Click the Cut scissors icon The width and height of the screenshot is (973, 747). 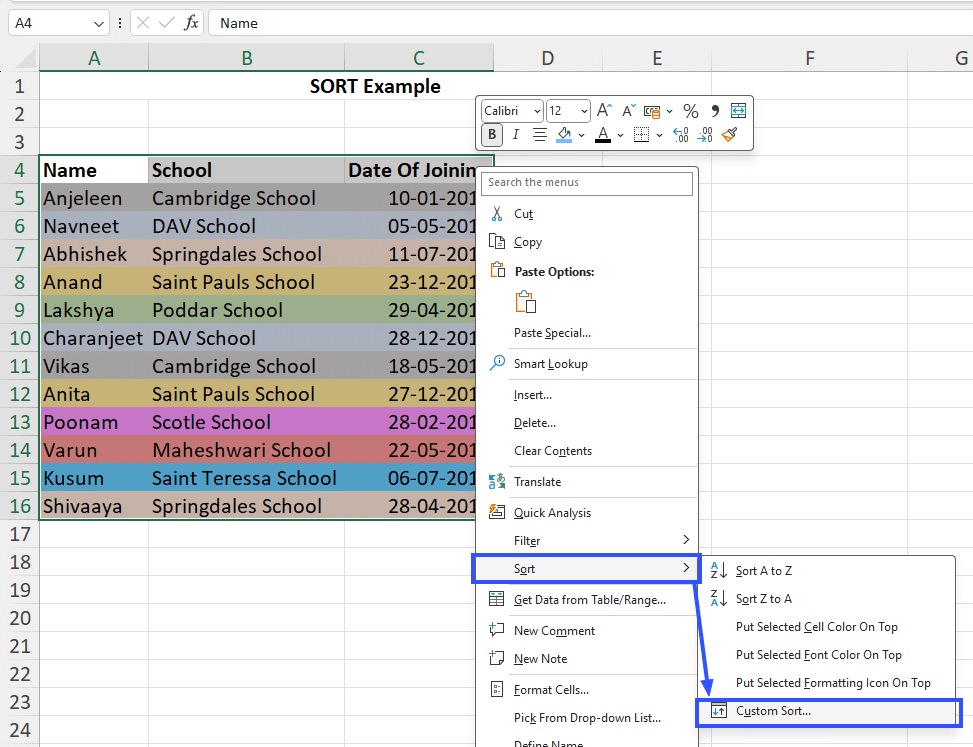[496, 213]
